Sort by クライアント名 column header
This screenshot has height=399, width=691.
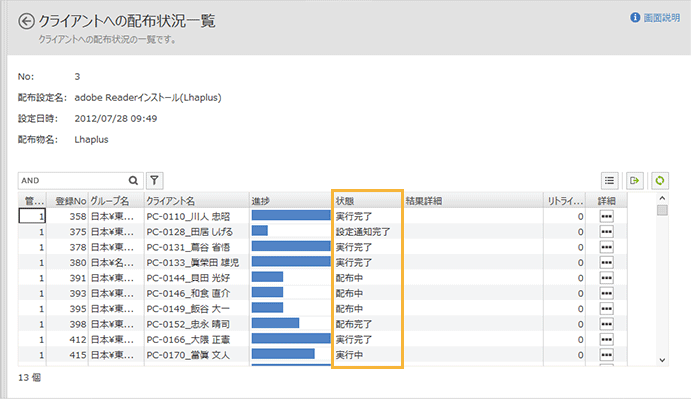tap(197, 201)
